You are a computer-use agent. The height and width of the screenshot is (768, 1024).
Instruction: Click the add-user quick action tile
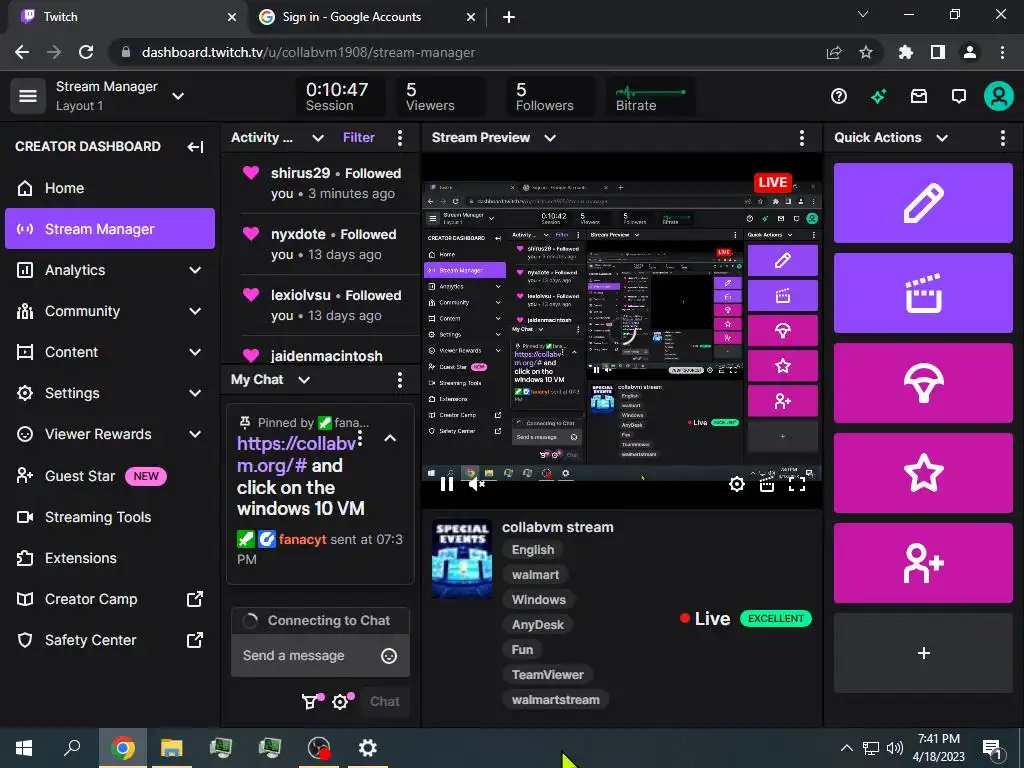tap(923, 563)
